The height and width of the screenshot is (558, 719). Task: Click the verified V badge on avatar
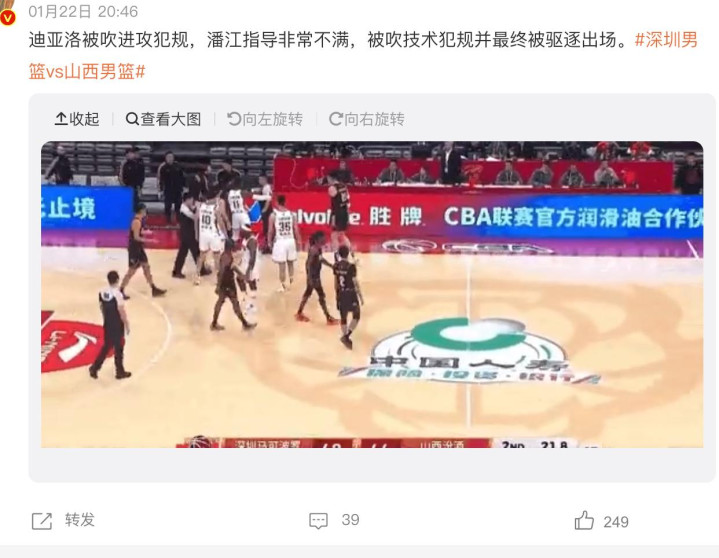point(8,17)
